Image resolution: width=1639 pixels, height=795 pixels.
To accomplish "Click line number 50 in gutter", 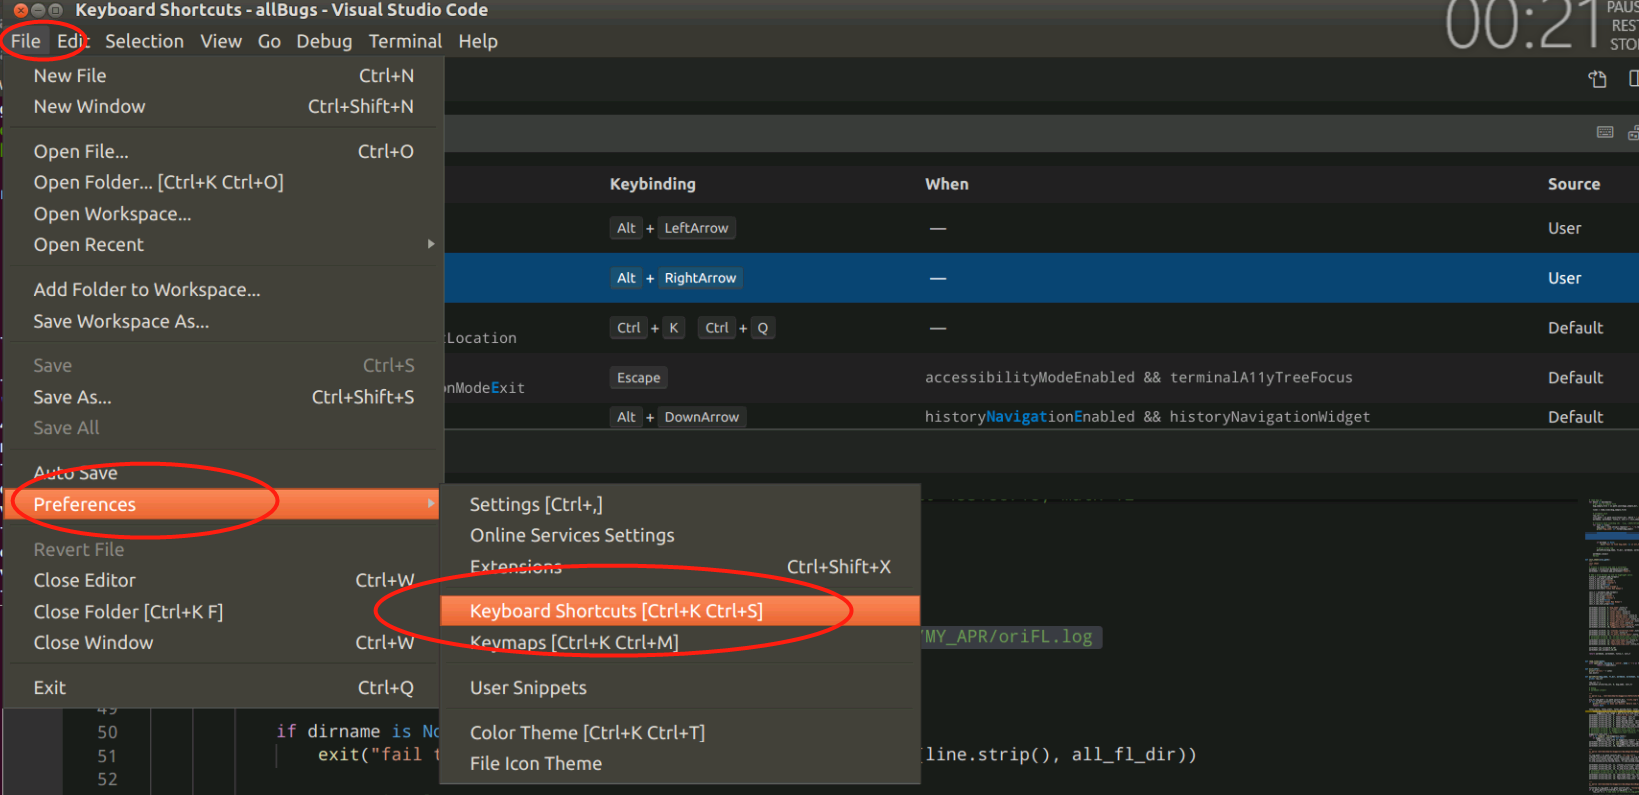I will (107, 732).
